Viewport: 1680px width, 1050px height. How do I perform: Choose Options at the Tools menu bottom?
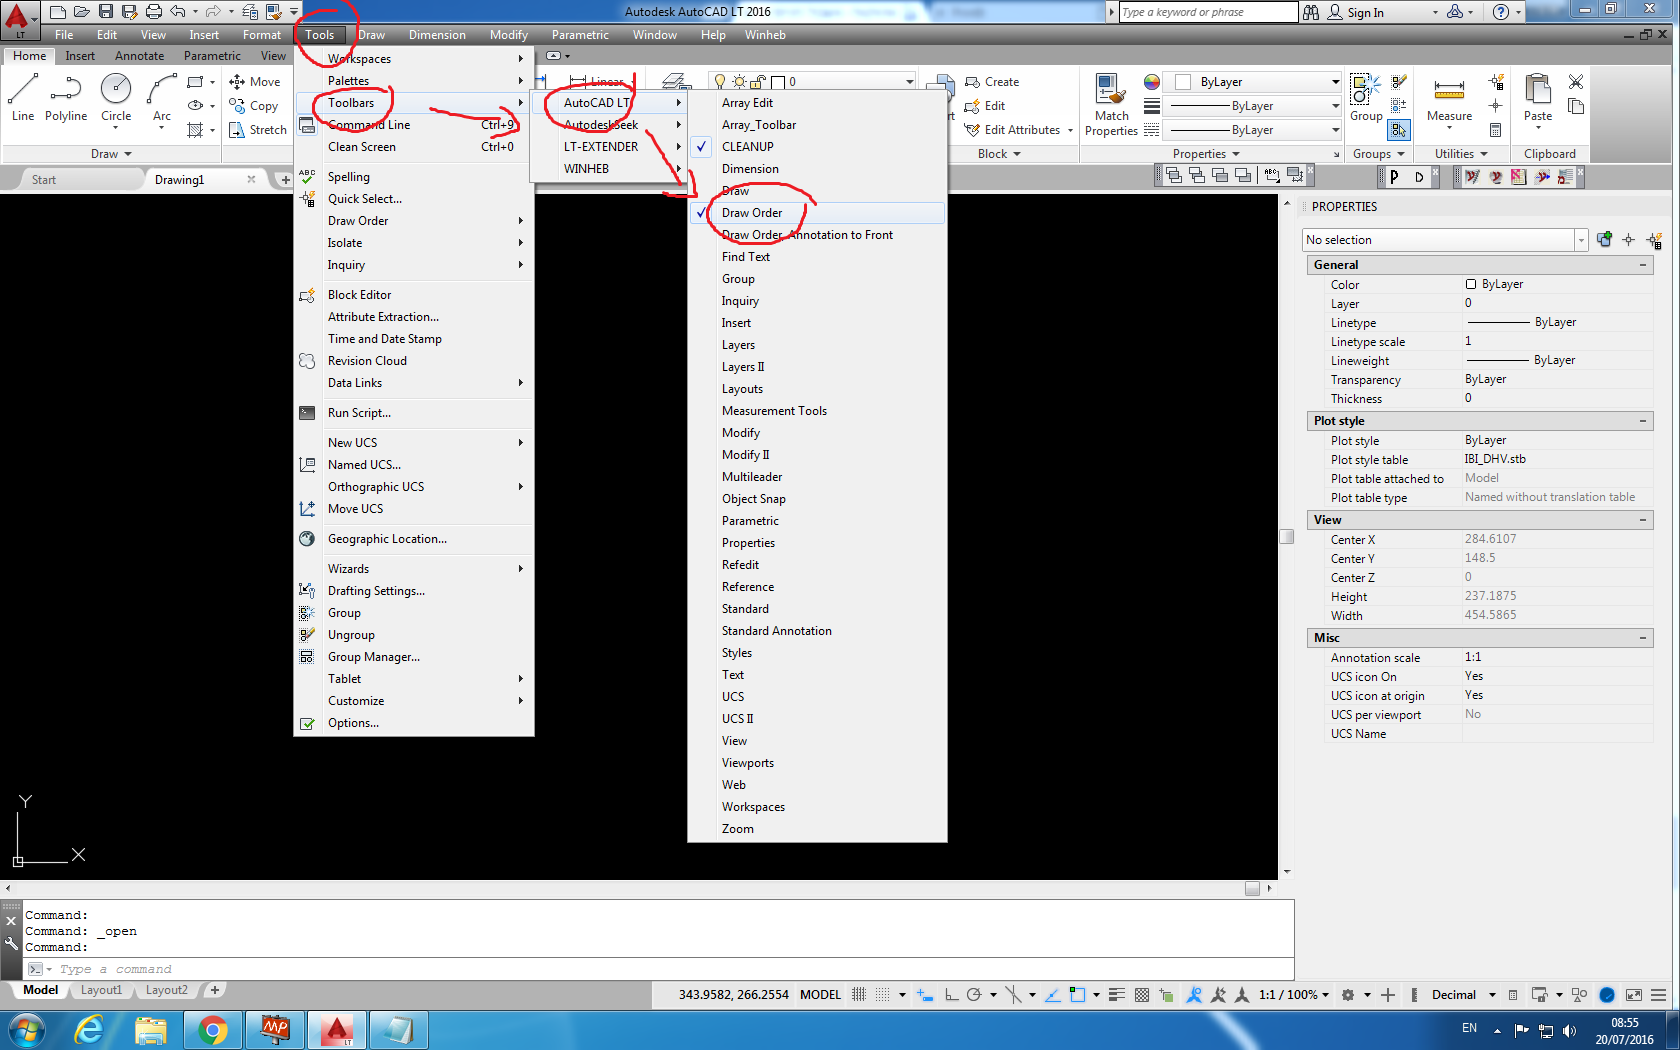[x=414, y=723]
